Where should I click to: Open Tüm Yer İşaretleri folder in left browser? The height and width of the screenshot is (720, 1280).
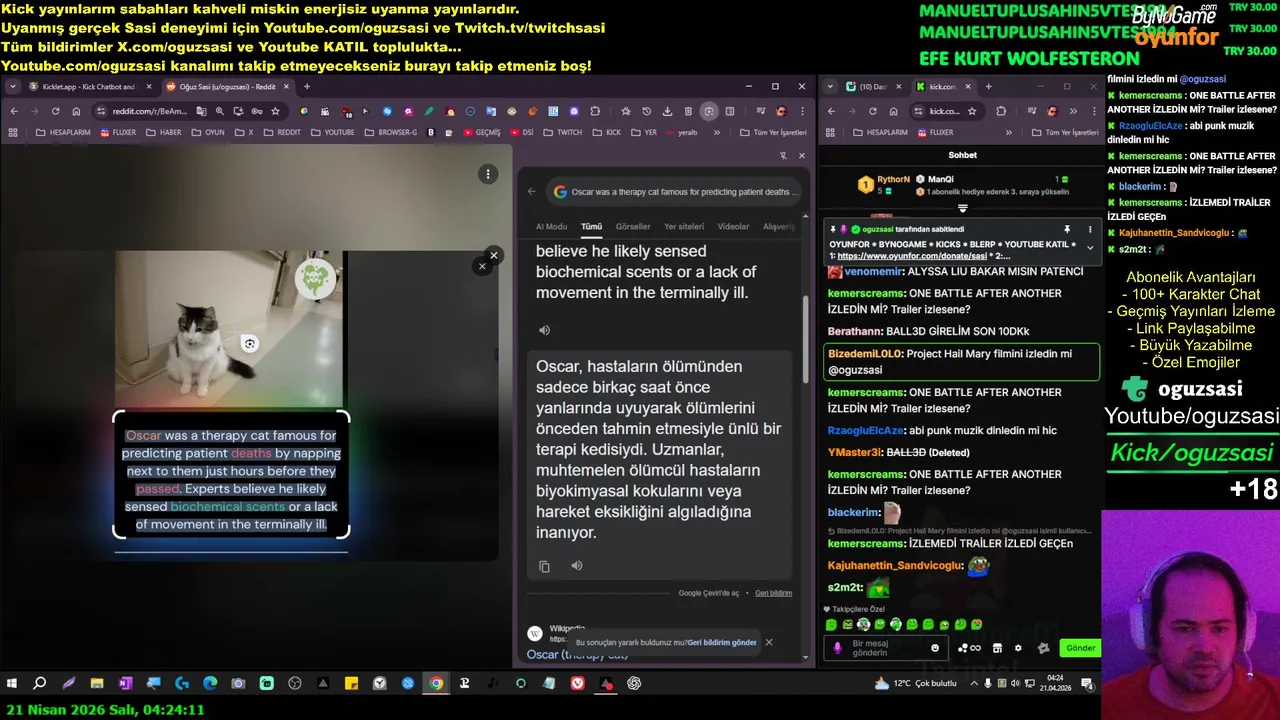coord(773,132)
